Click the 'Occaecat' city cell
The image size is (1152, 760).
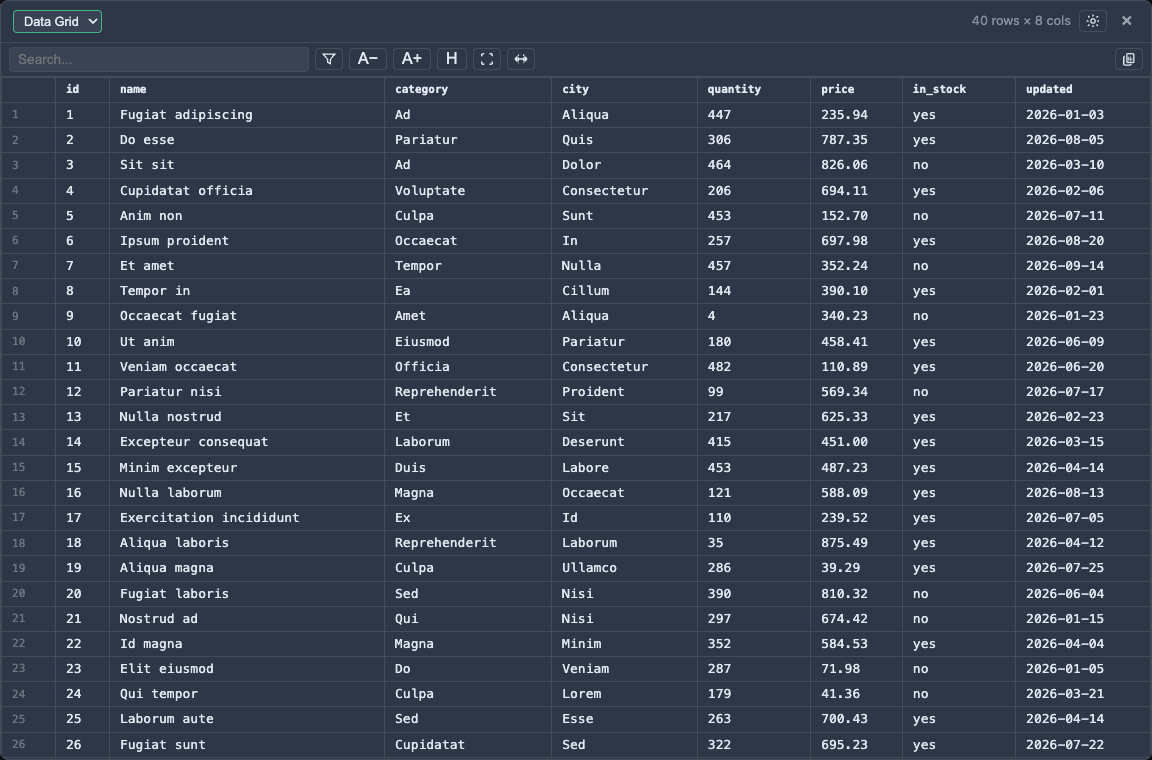[624, 492]
